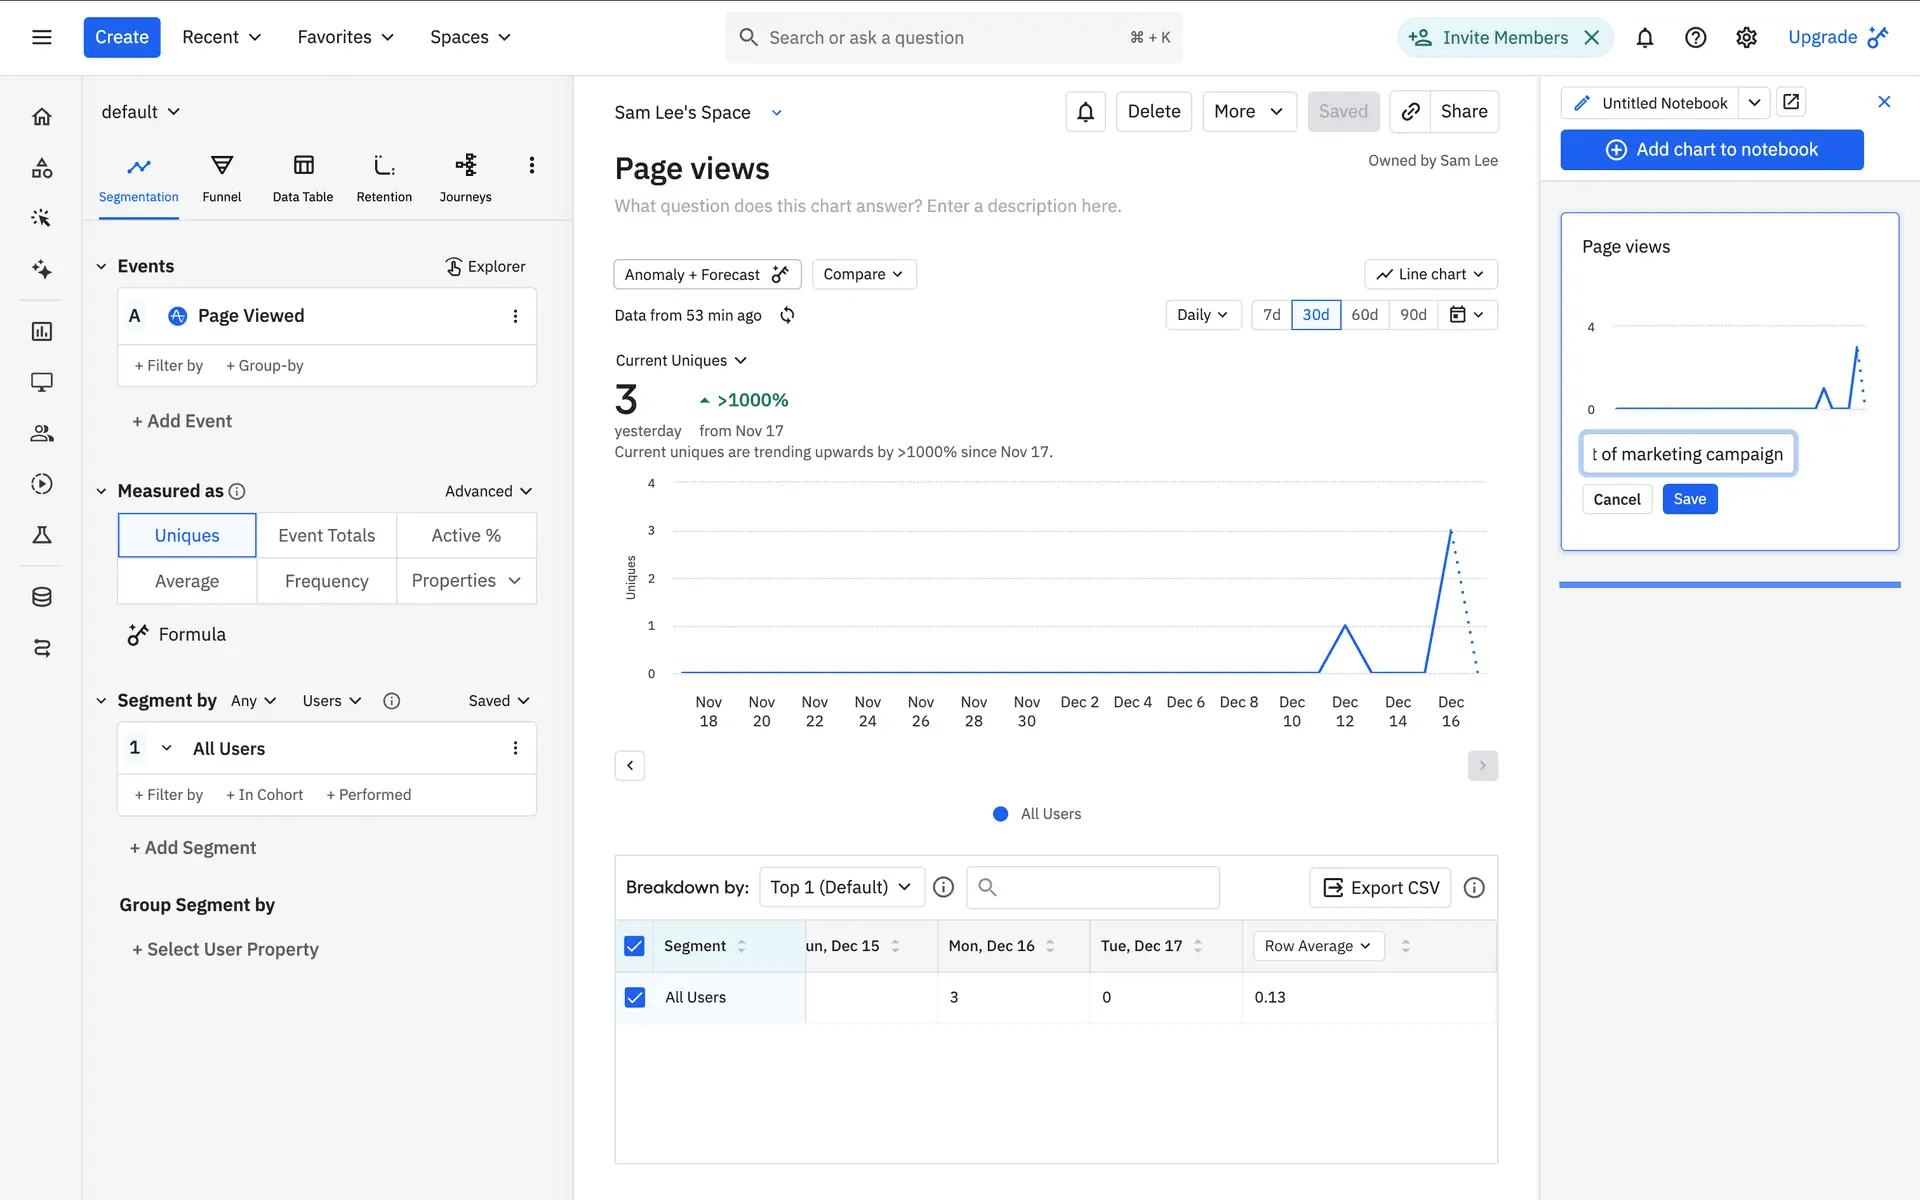This screenshot has height=1200, width=1920.
Task: Click Add chart to notebook
Action: pyautogui.click(x=1711, y=150)
